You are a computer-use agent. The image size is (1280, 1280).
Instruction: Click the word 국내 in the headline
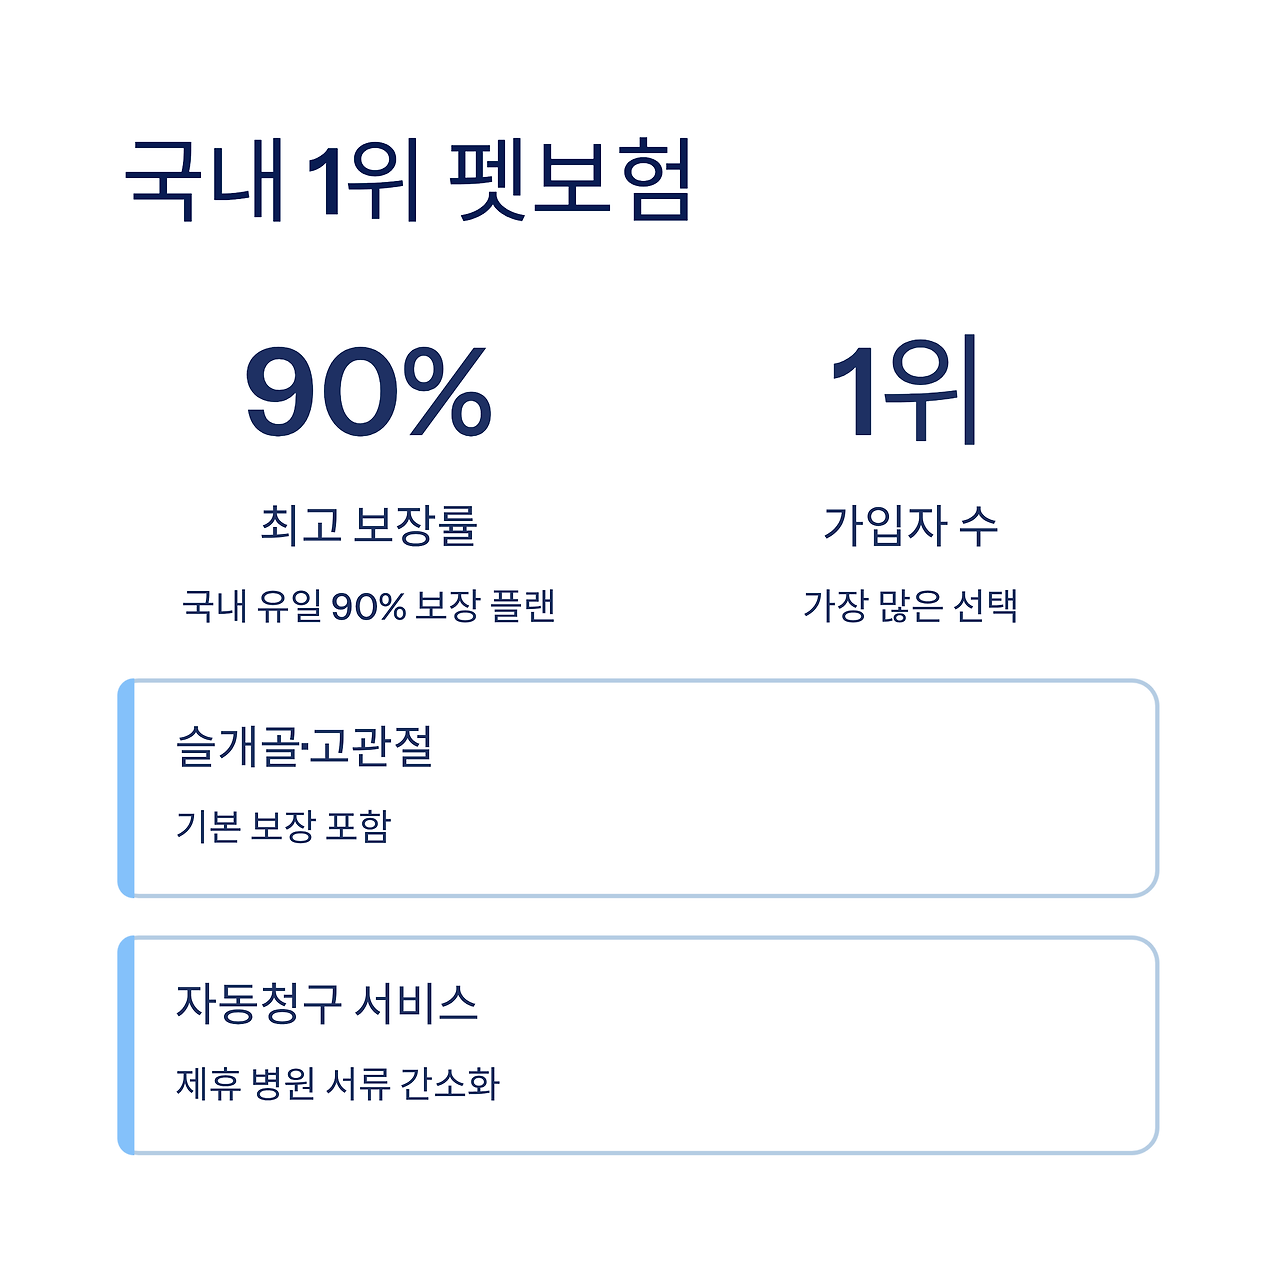206,181
